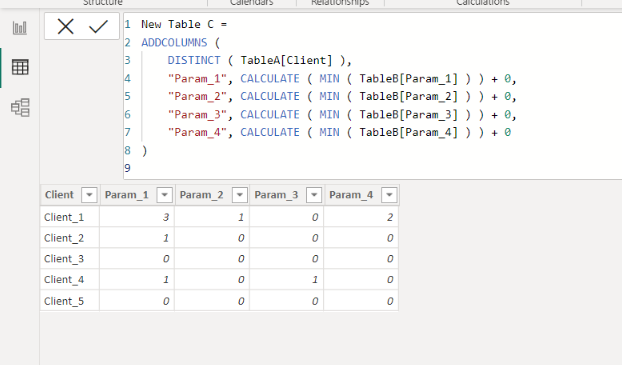Click TableB[Param_2] reference on line 5
The height and width of the screenshot is (365, 622).
click(x=408, y=96)
